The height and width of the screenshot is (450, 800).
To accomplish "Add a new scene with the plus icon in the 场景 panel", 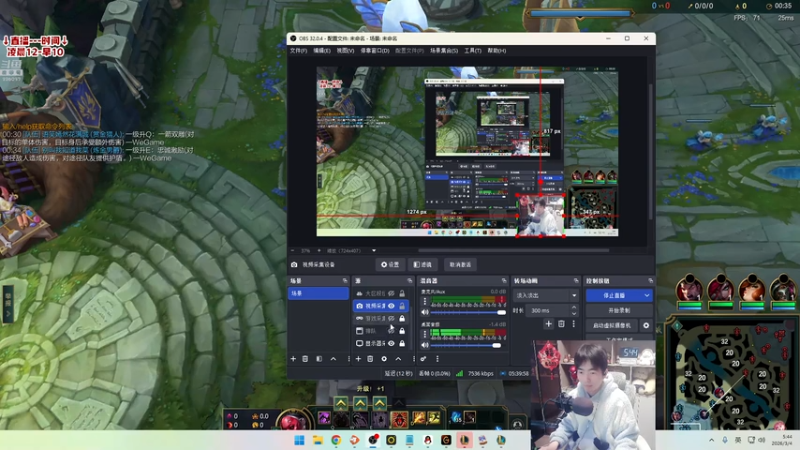I will (293, 359).
